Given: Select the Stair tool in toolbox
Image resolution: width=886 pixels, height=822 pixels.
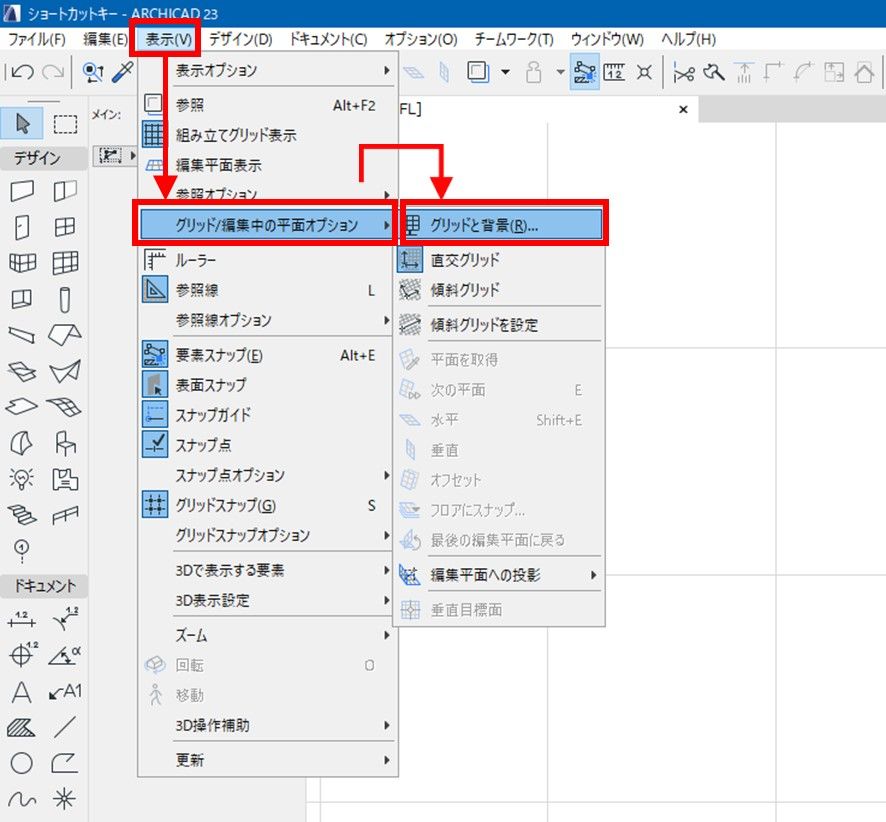Looking at the screenshot, I should pyautogui.click(x=22, y=515).
